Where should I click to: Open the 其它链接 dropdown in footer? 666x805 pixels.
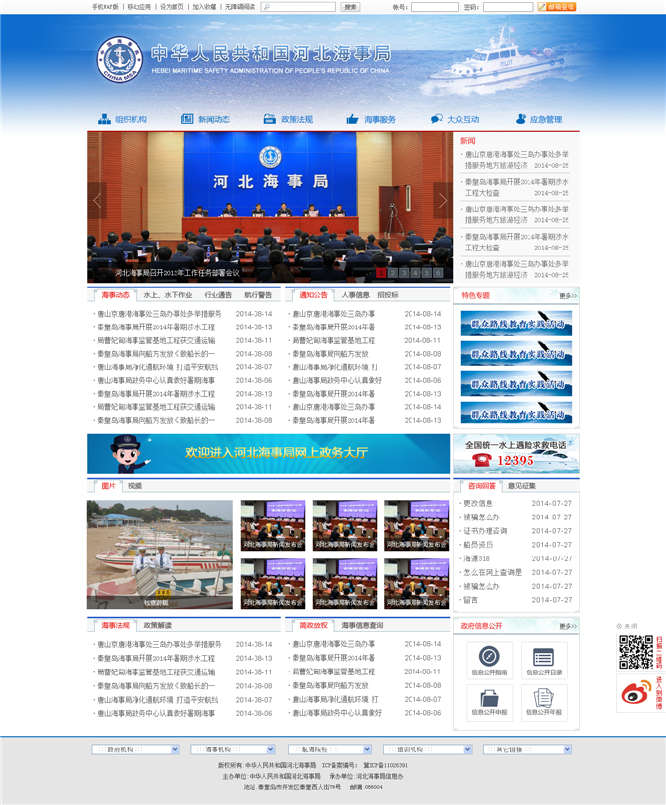(x=527, y=749)
